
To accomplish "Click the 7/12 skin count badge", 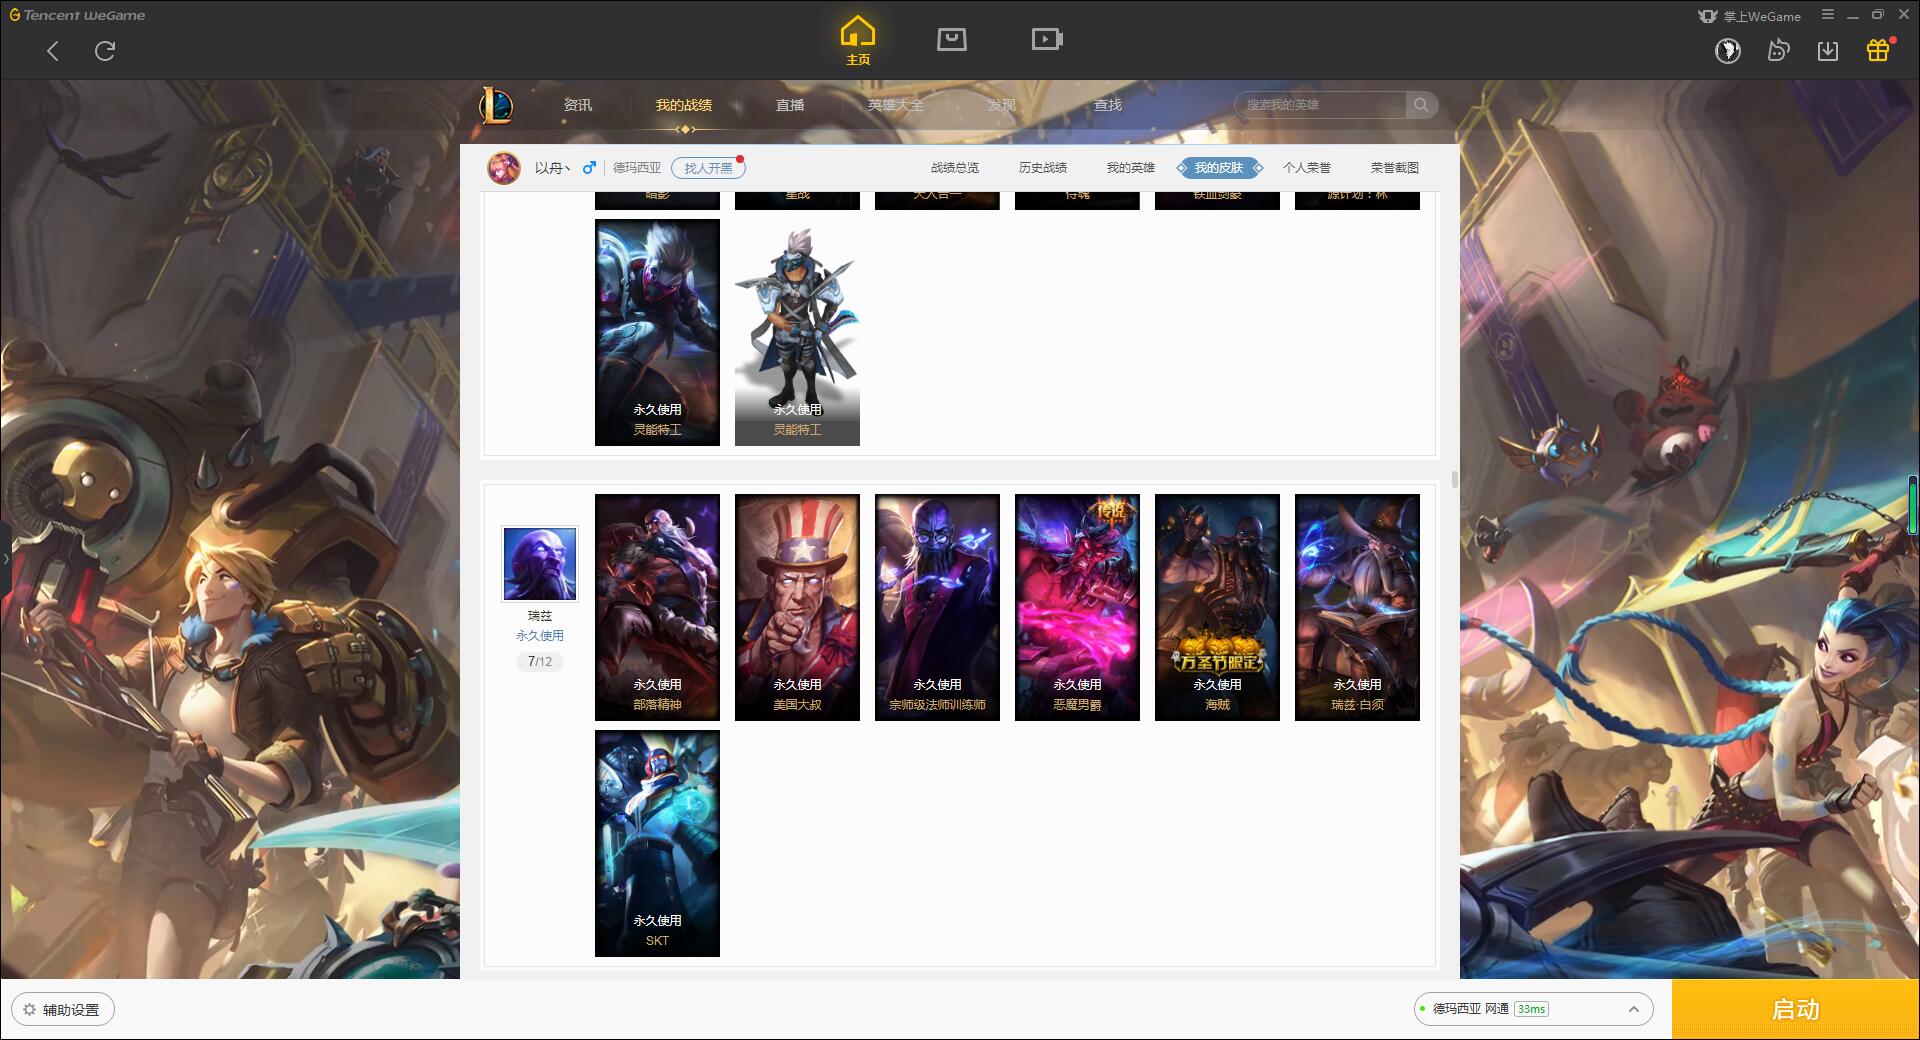I will pos(540,662).
